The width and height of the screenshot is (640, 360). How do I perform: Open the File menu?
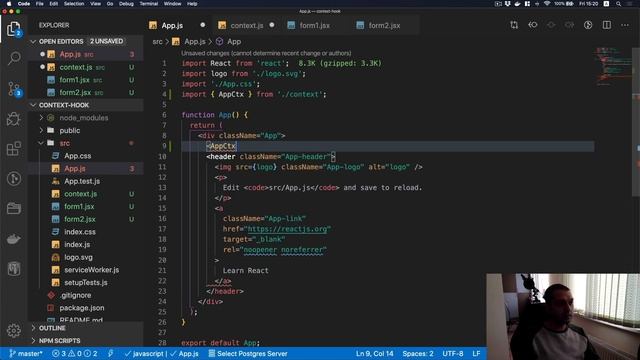tap(40, 4)
